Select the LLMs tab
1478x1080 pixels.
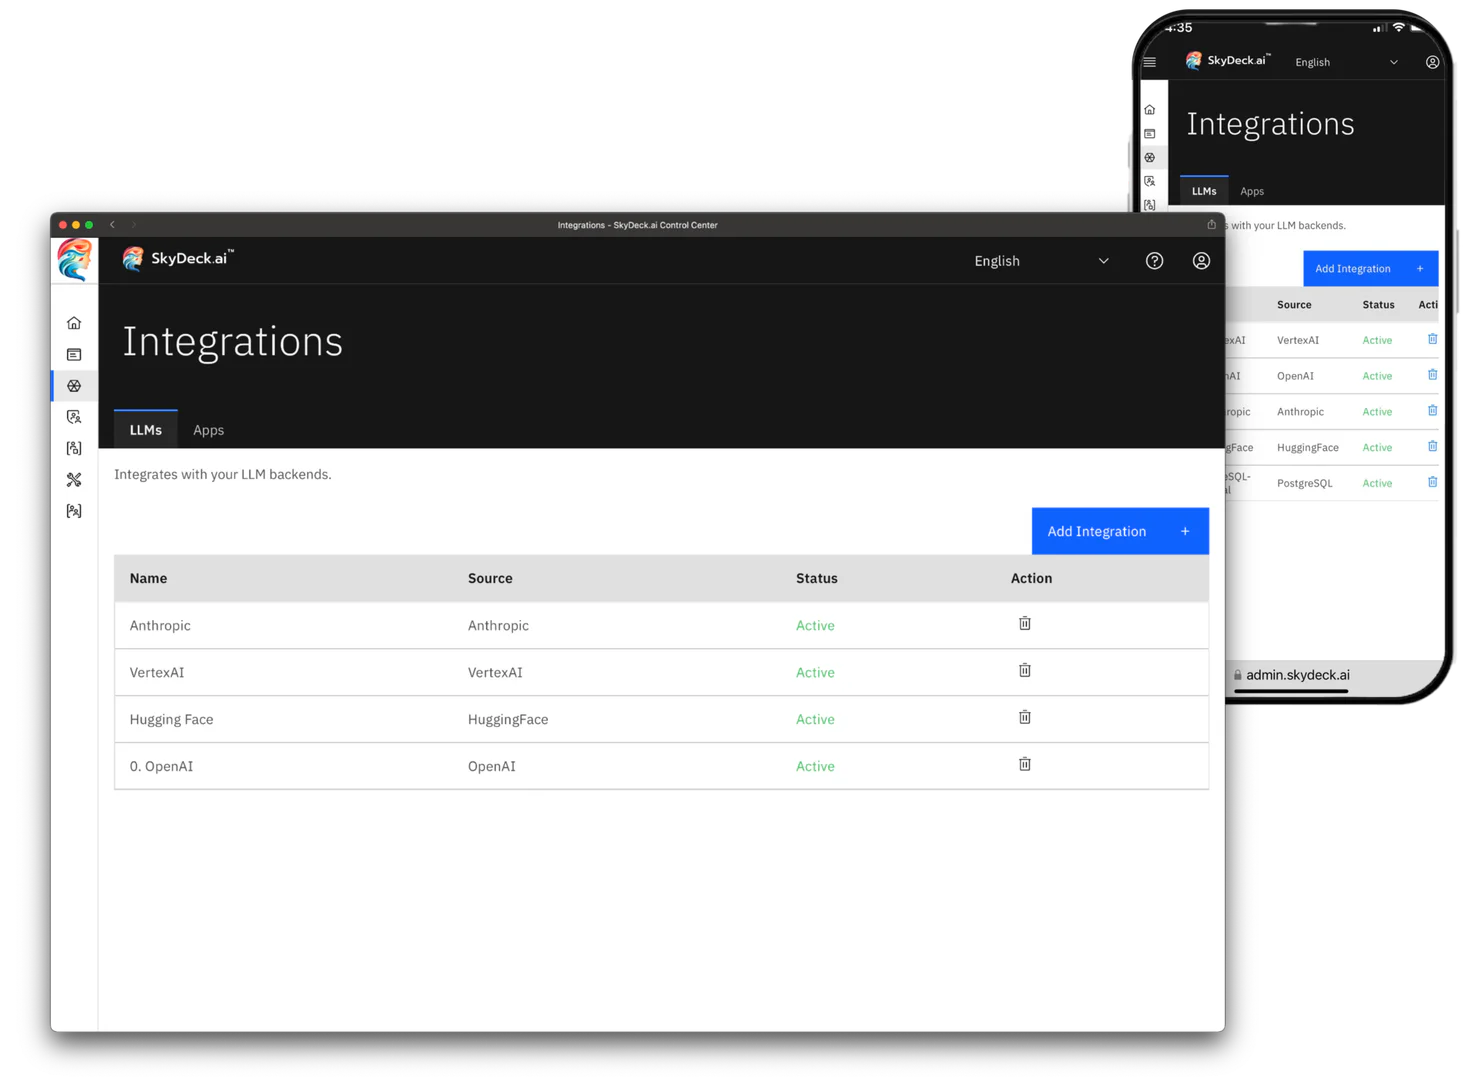pos(145,429)
